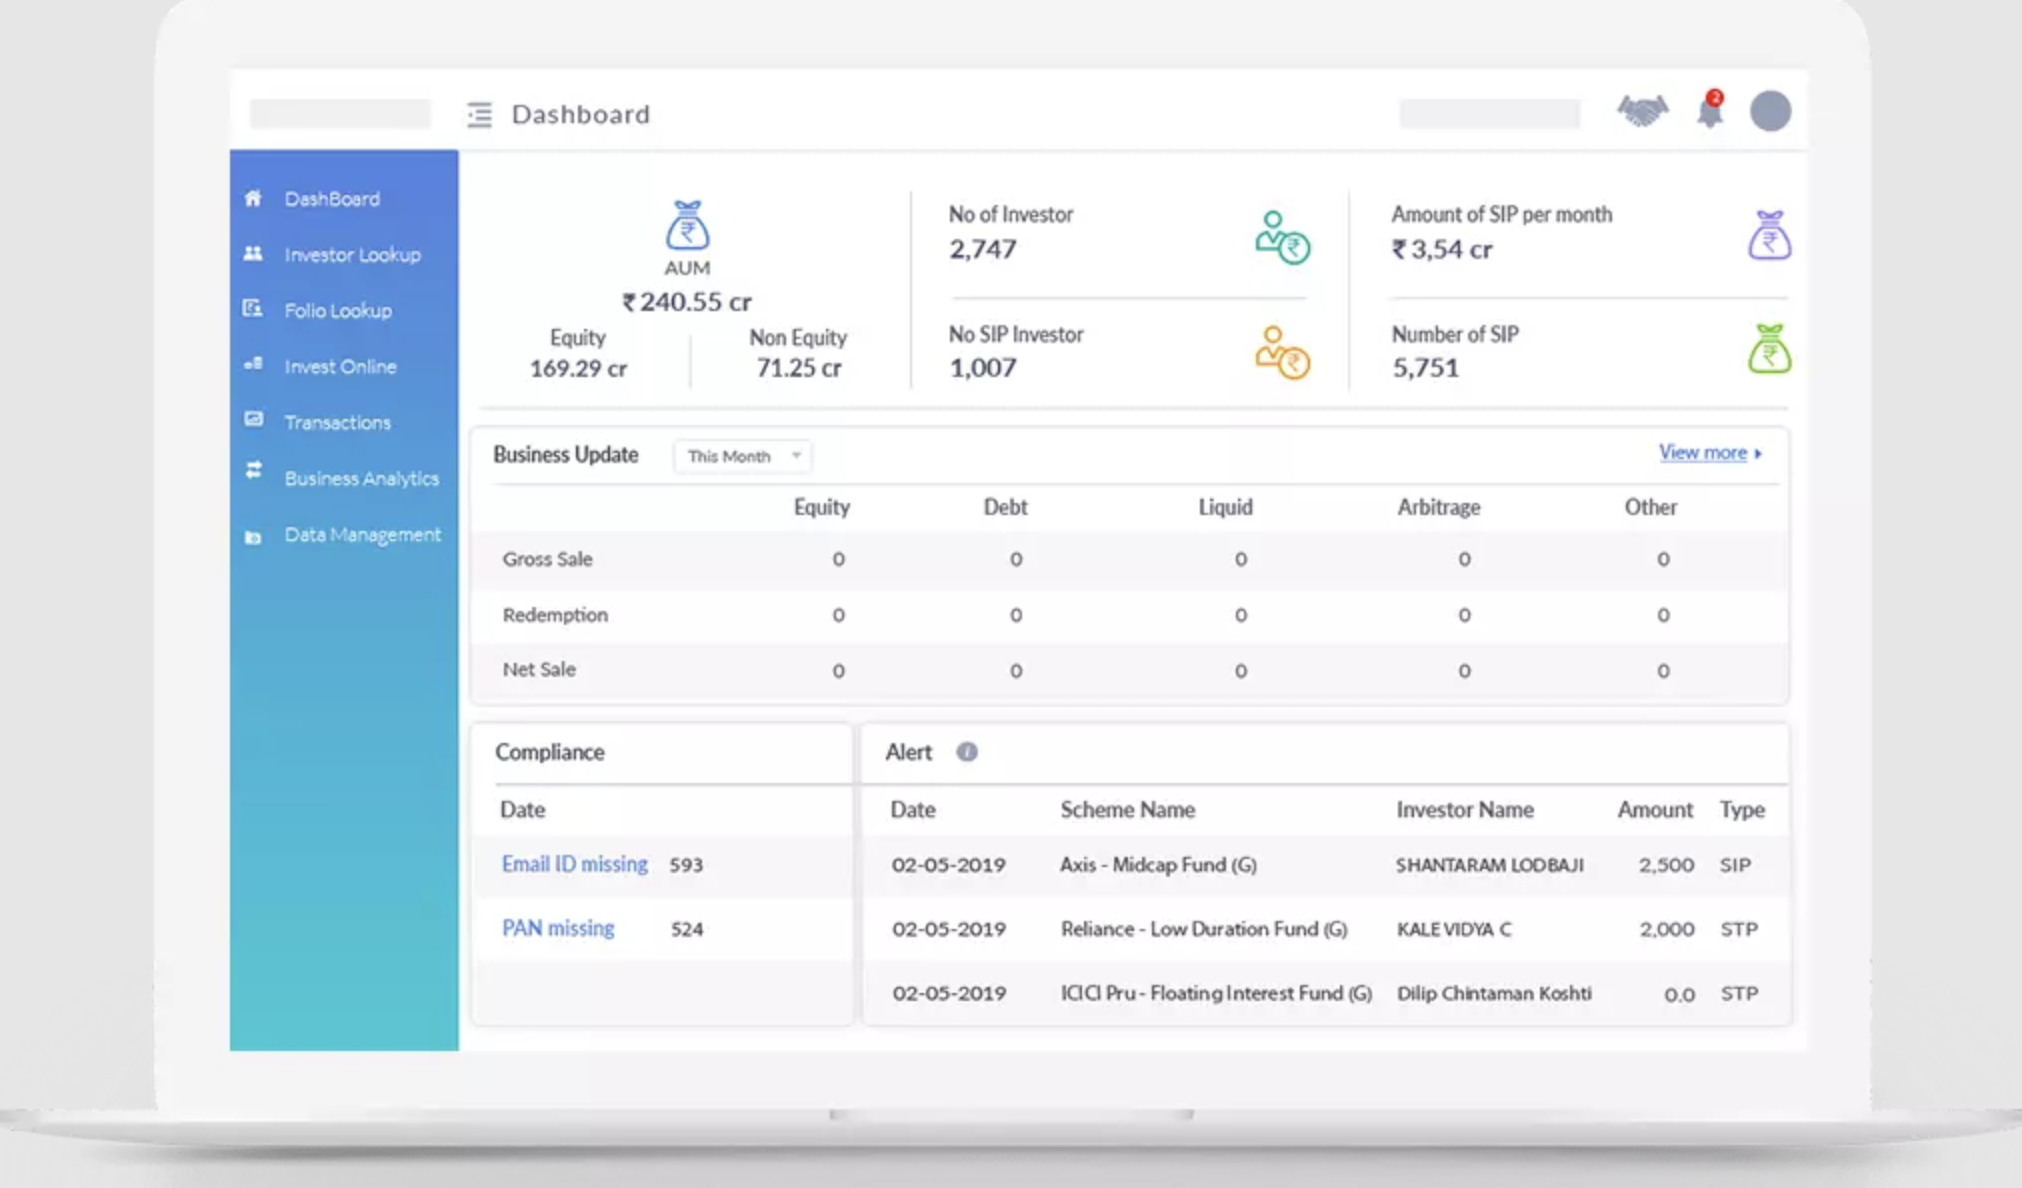
Task: Open the notifications bell icon
Action: (1710, 111)
